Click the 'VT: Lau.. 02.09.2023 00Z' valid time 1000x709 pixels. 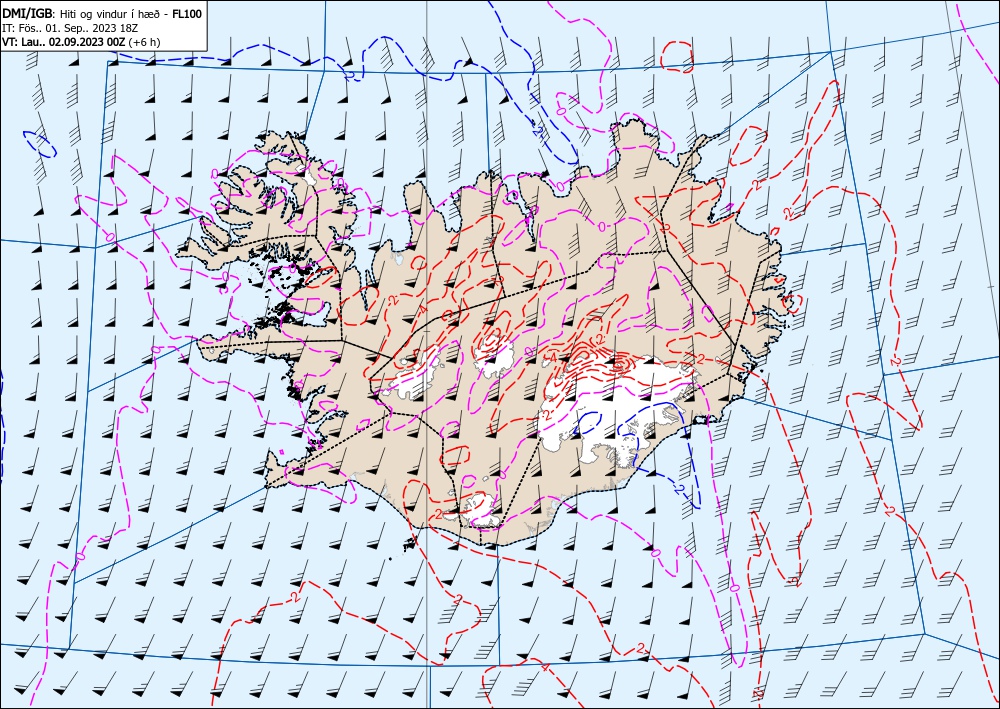[64, 42]
